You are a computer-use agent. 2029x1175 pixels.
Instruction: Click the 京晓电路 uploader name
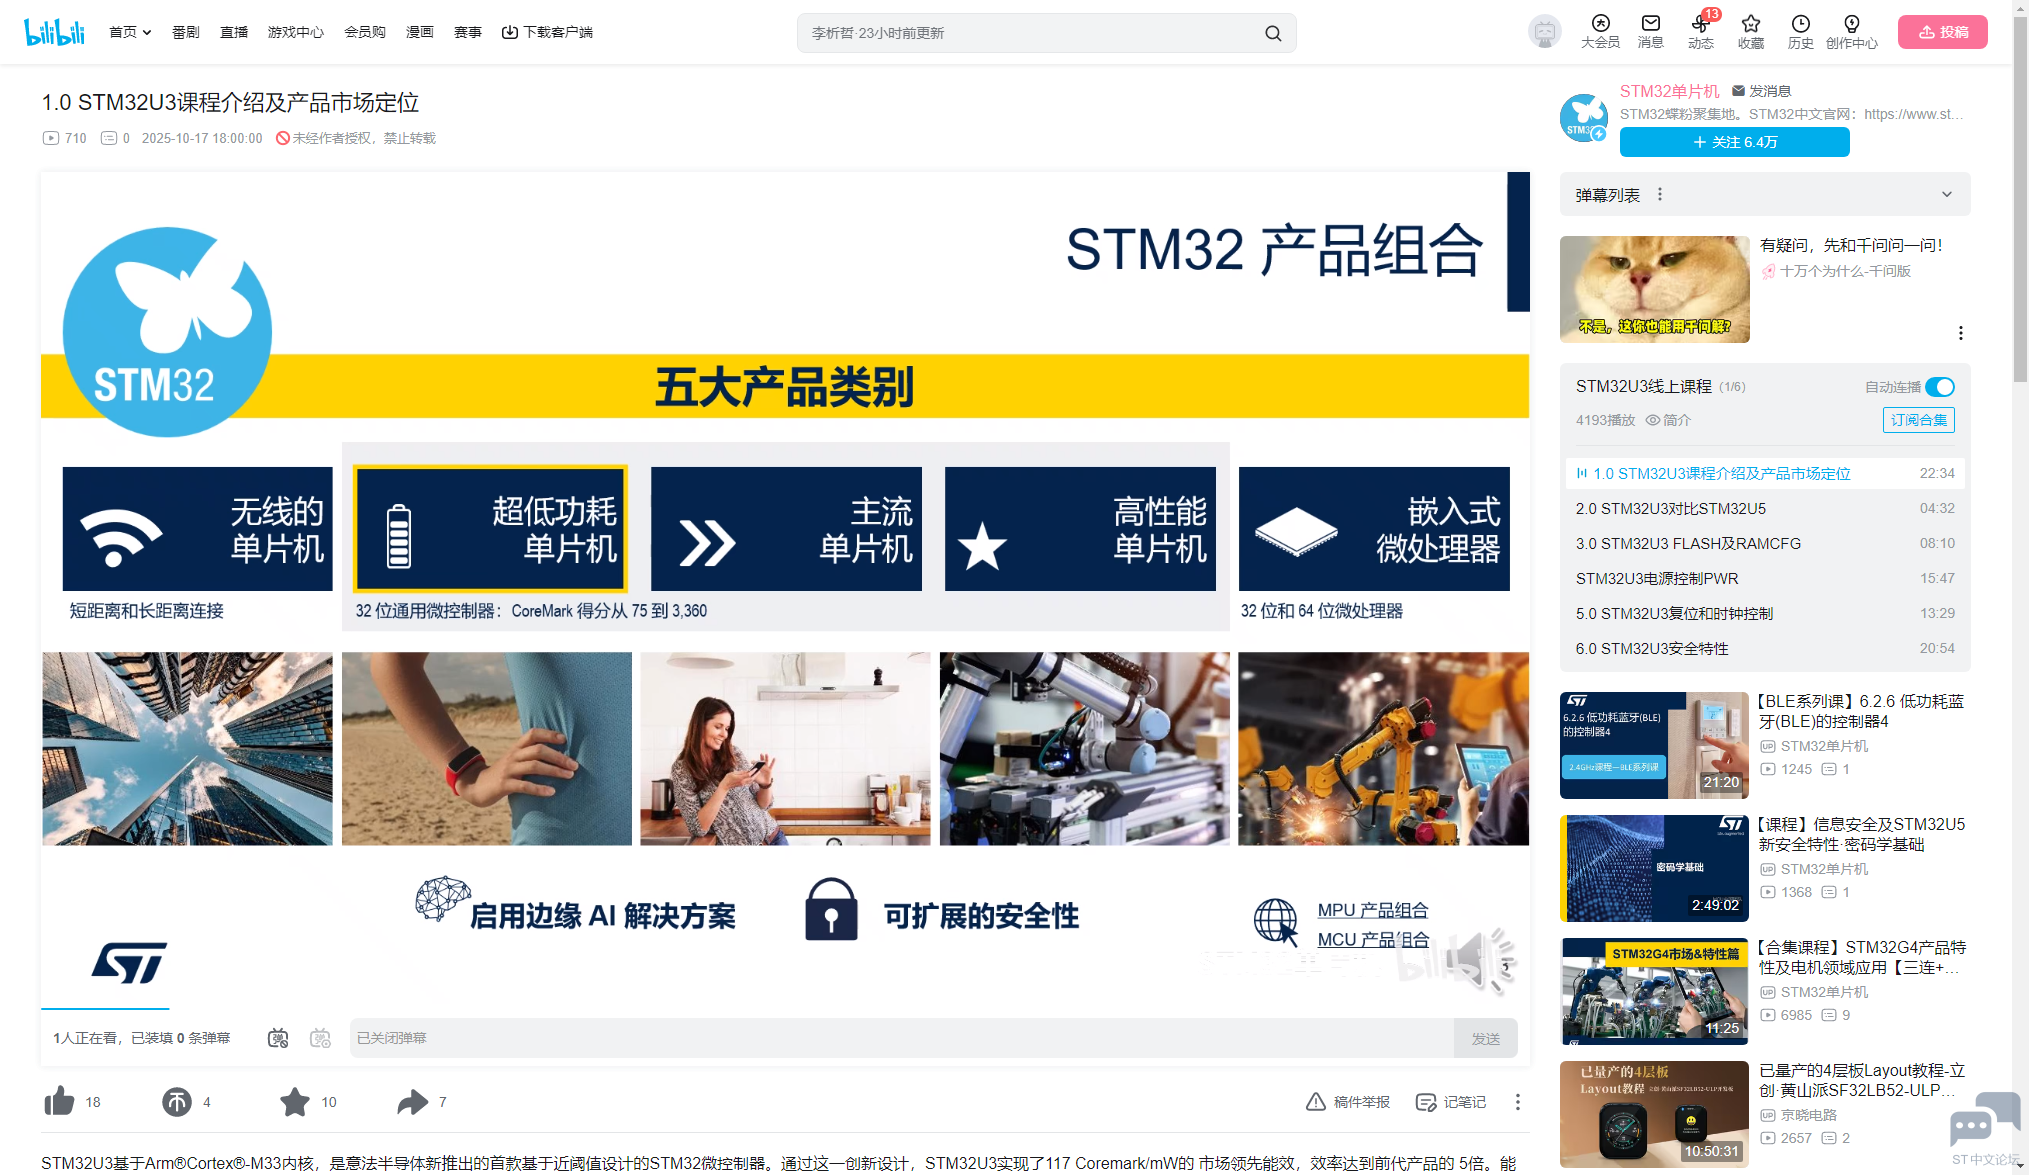click(1808, 1115)
